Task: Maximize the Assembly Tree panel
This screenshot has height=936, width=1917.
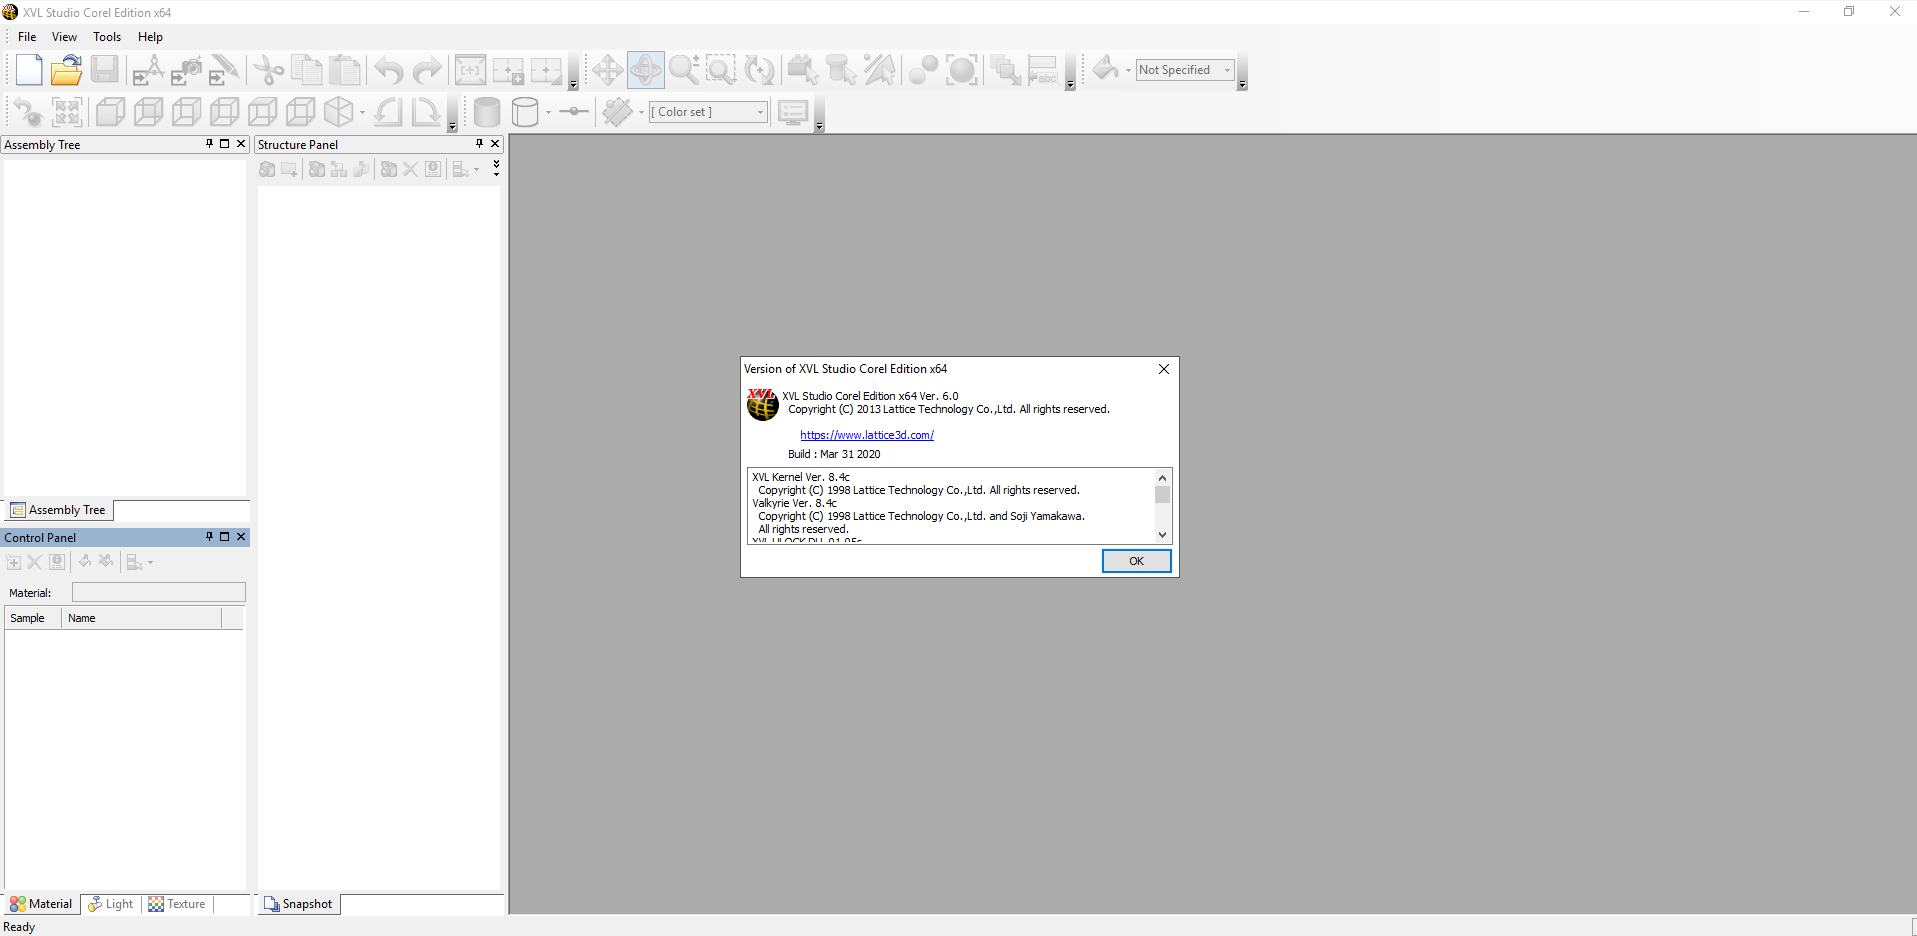Action: pyautogui.click(x=225, y=144)
